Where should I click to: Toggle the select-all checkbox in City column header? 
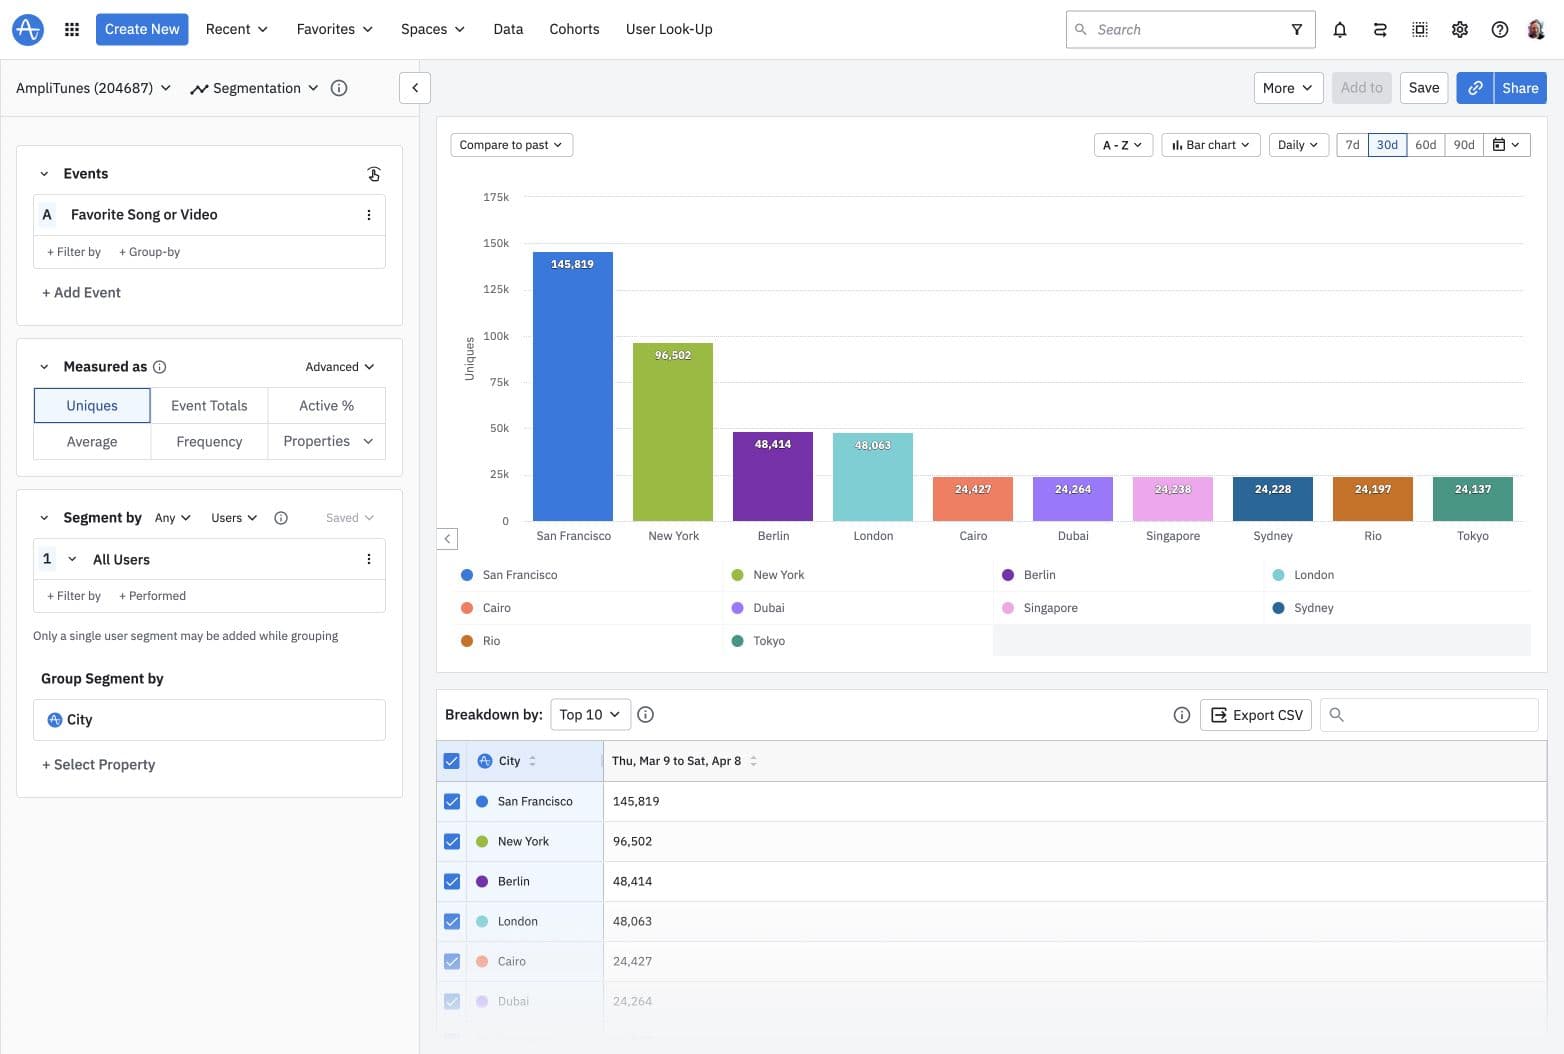coord(452,760)
